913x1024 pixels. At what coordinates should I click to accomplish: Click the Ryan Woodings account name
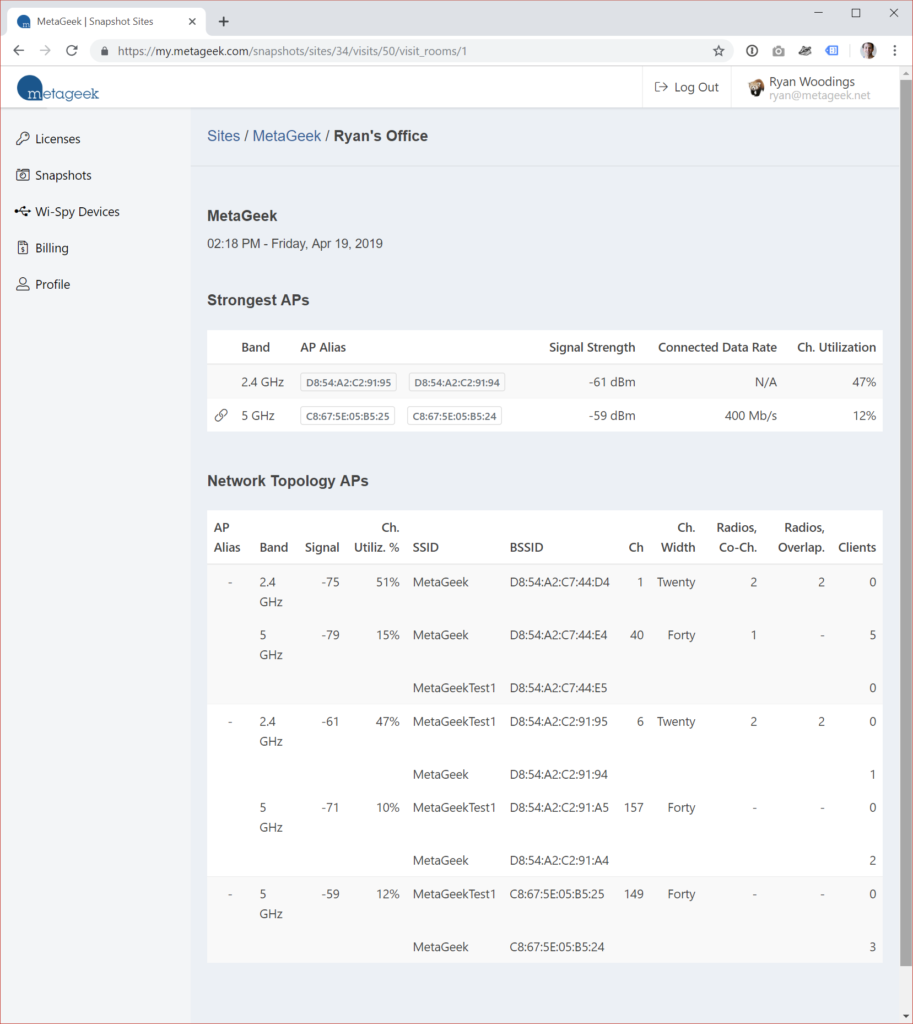pyautogui.click(x=812, y=82)
